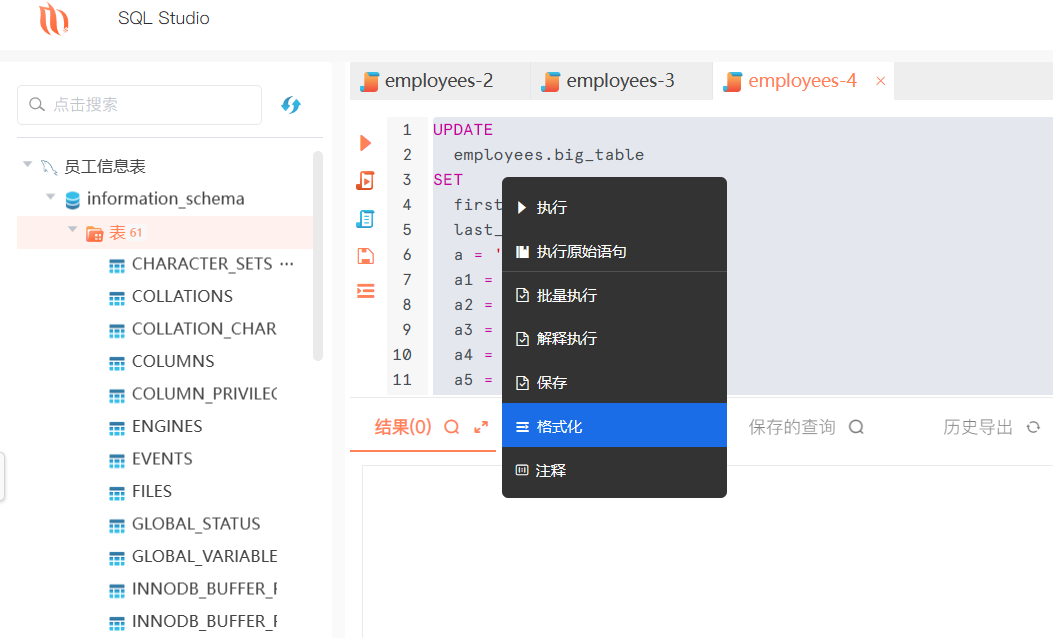Choose 解释执行 from the context menu
This screenshot has height=638, width=1053.
[x=614, y=338]
